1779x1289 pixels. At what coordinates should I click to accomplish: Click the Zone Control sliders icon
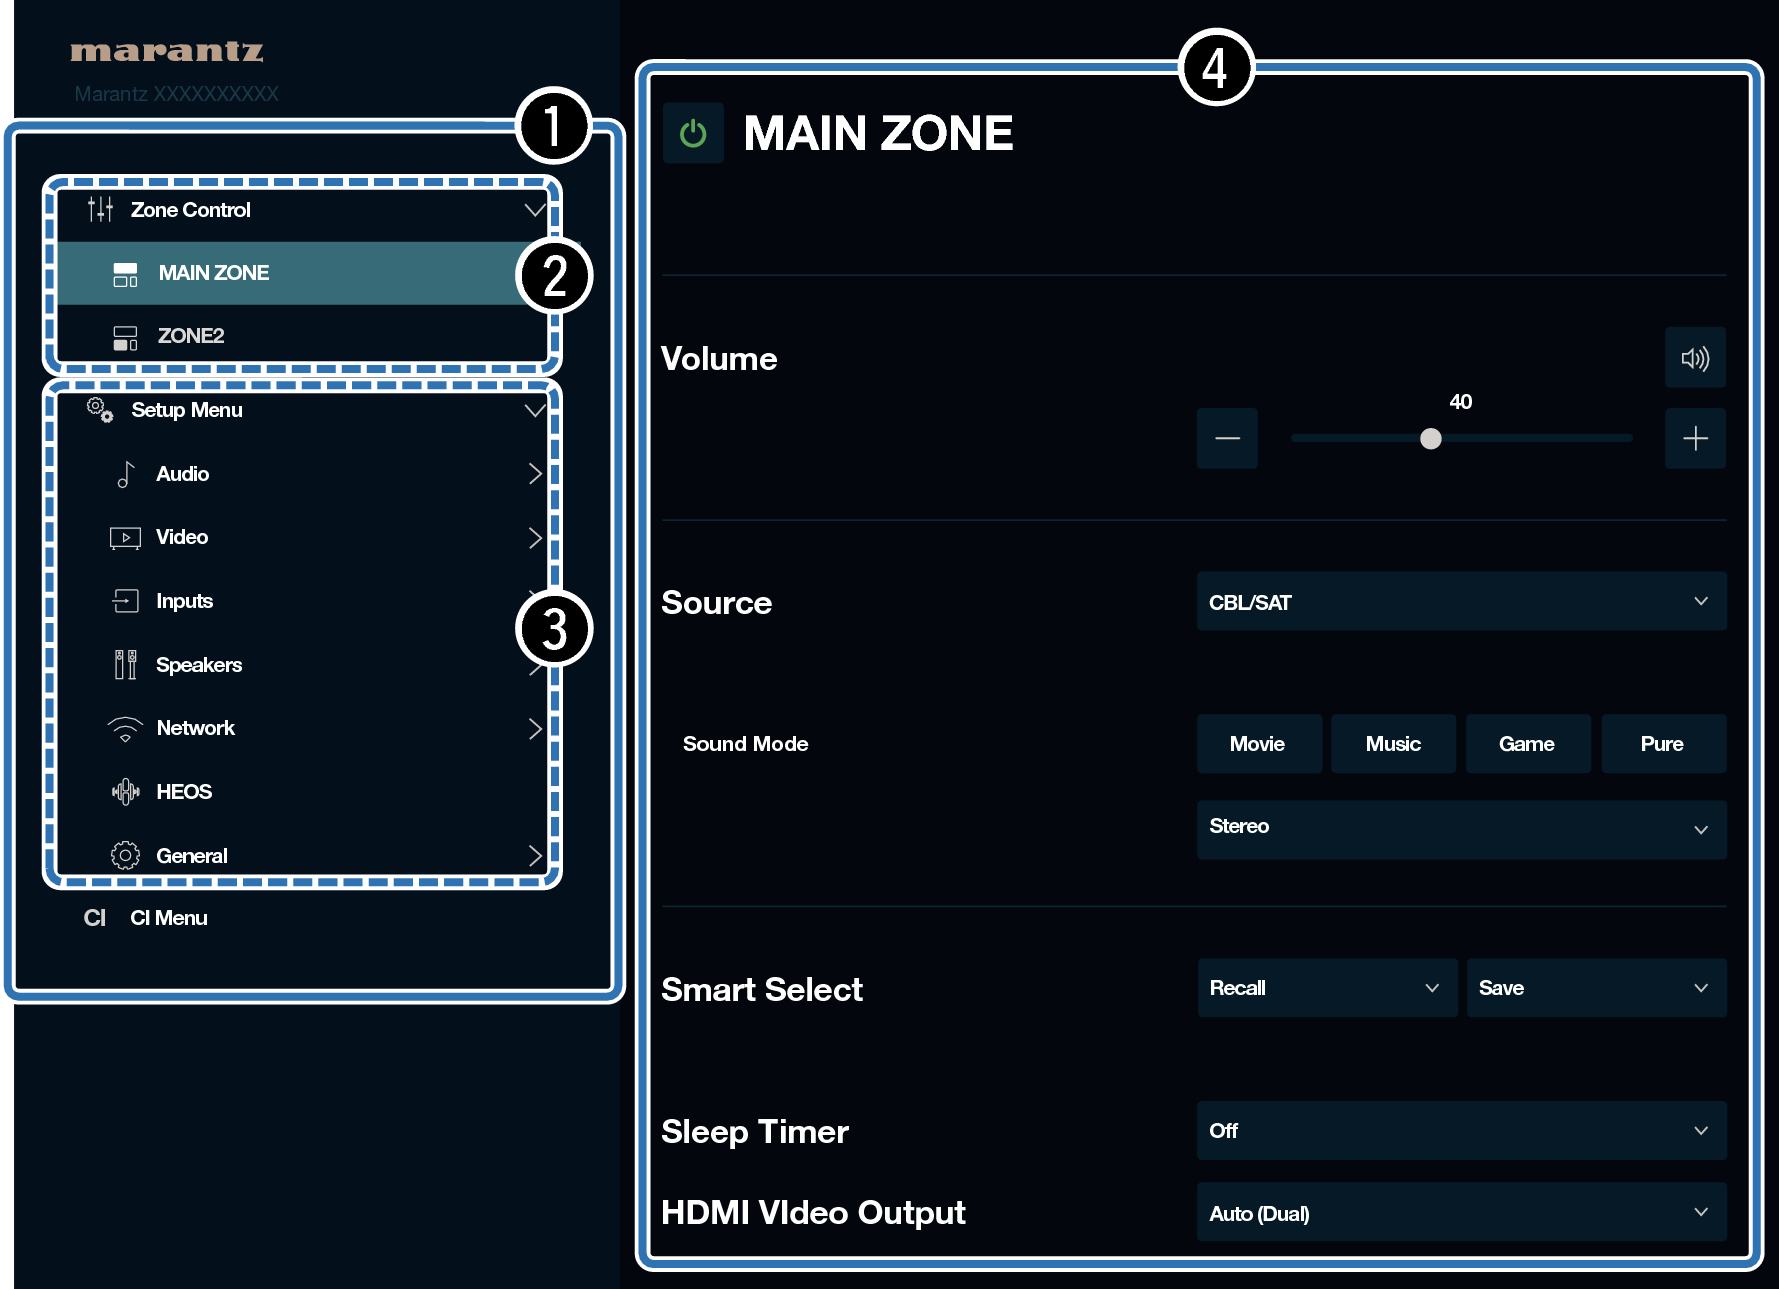(100, 210)
